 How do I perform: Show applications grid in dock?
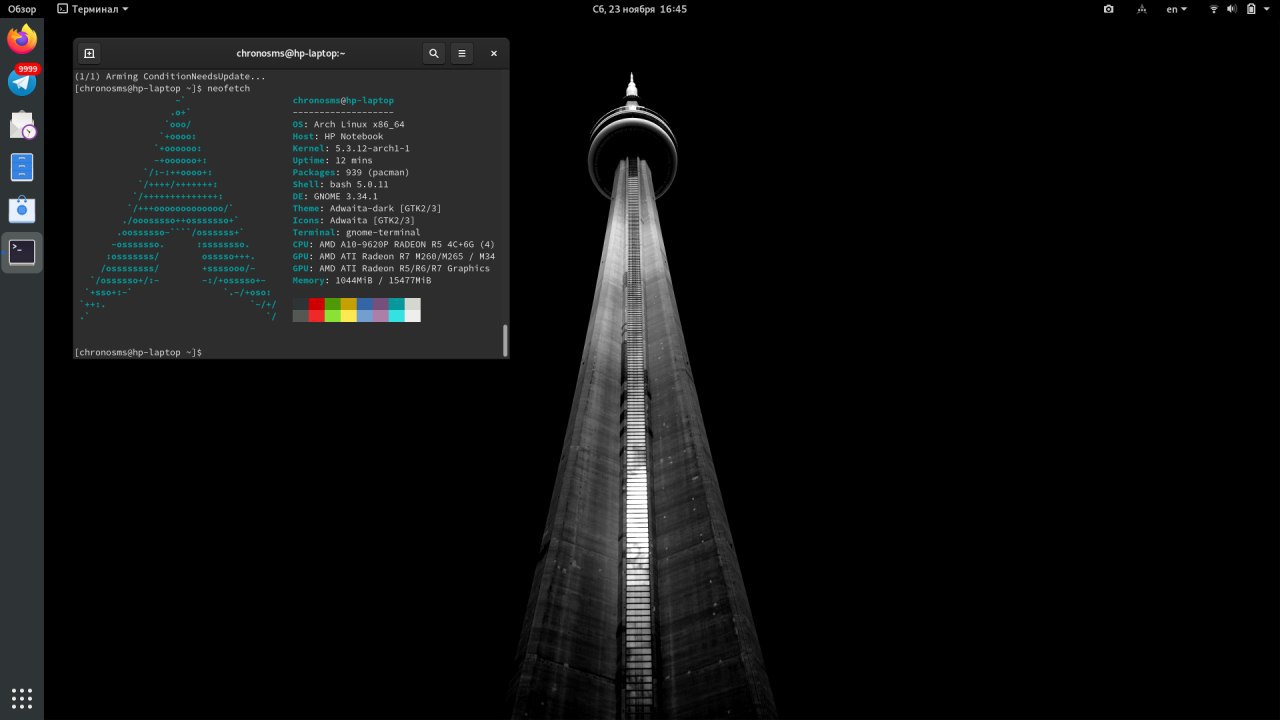pos(22,697)
